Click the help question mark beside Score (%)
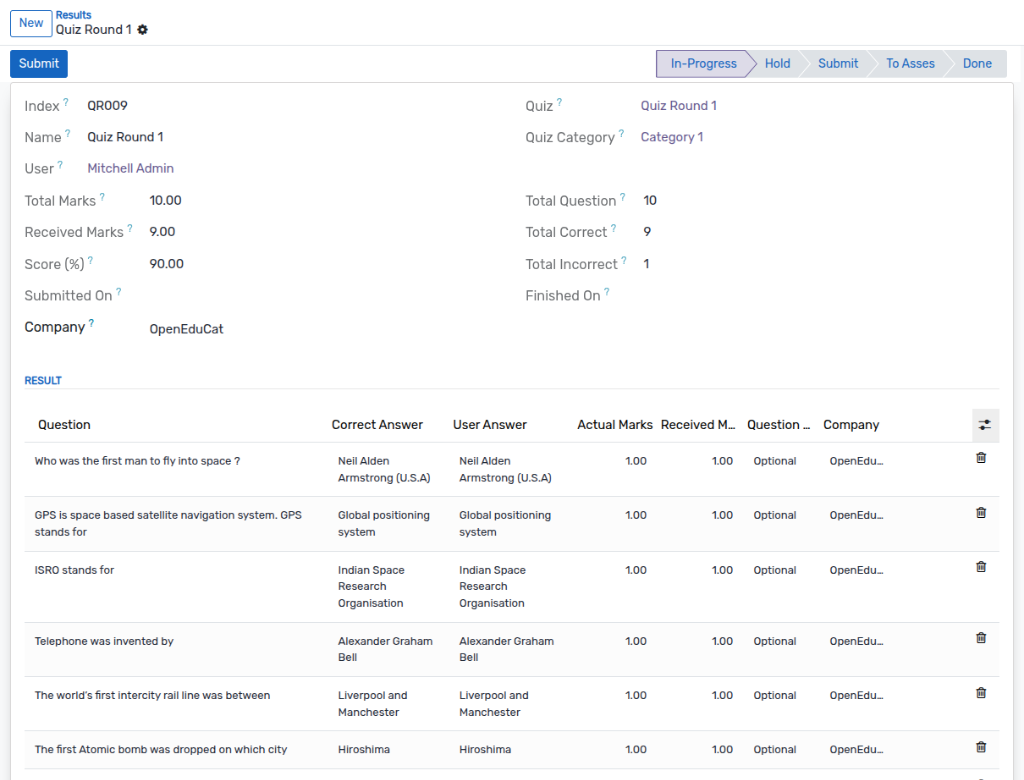Screen dimensions: 1024x780 point(90,260)
